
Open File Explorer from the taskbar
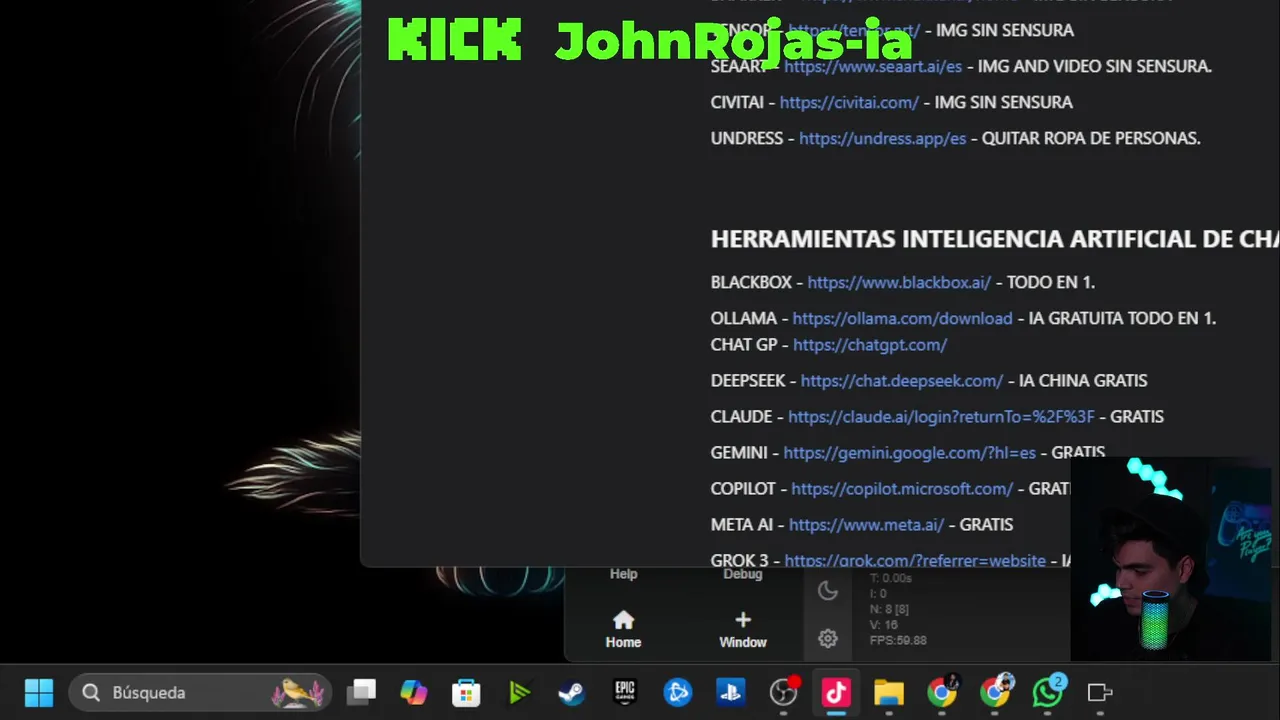[x=889, y=692]
